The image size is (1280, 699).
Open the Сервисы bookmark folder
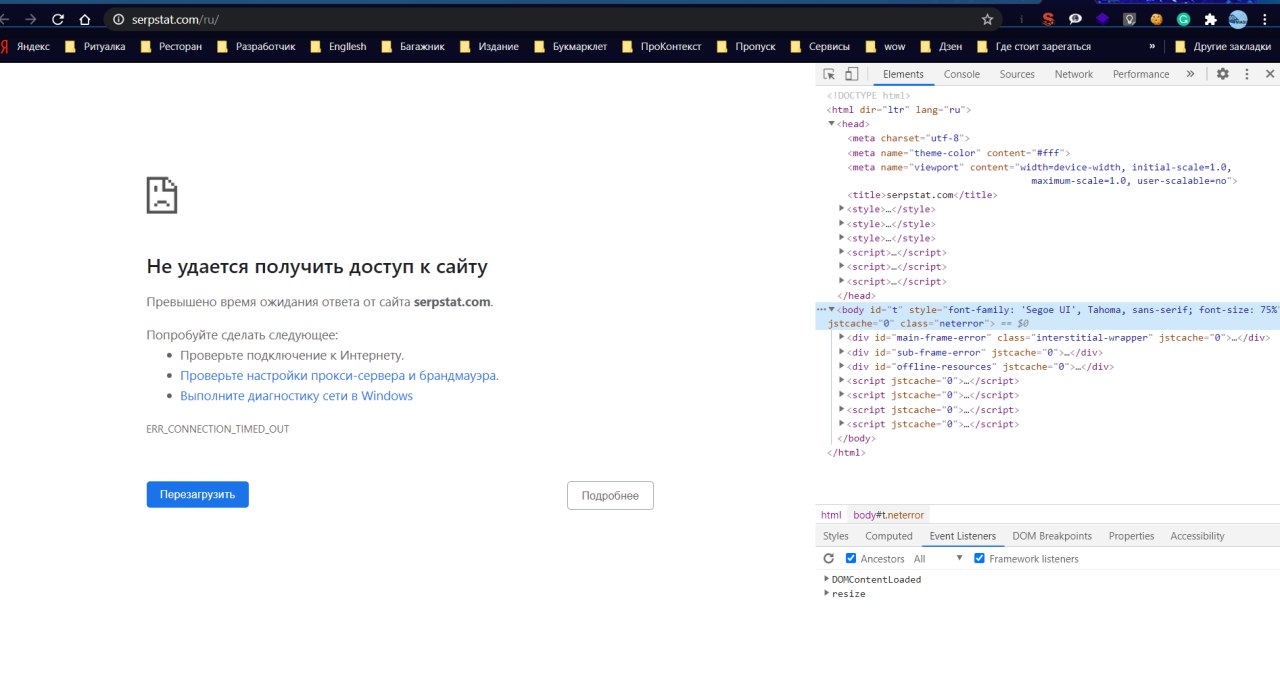coord(820,46)
